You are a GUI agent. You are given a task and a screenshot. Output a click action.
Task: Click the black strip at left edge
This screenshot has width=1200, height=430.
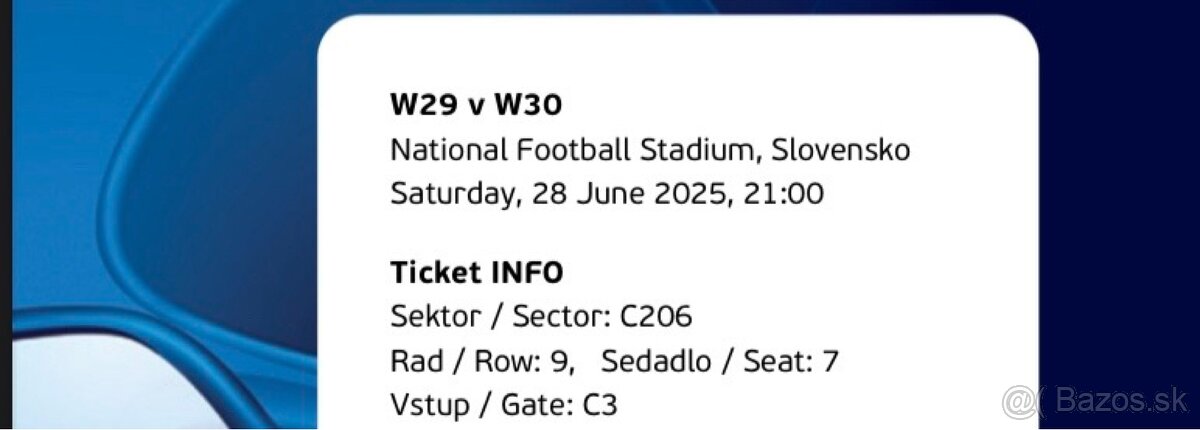coord(6,215)
